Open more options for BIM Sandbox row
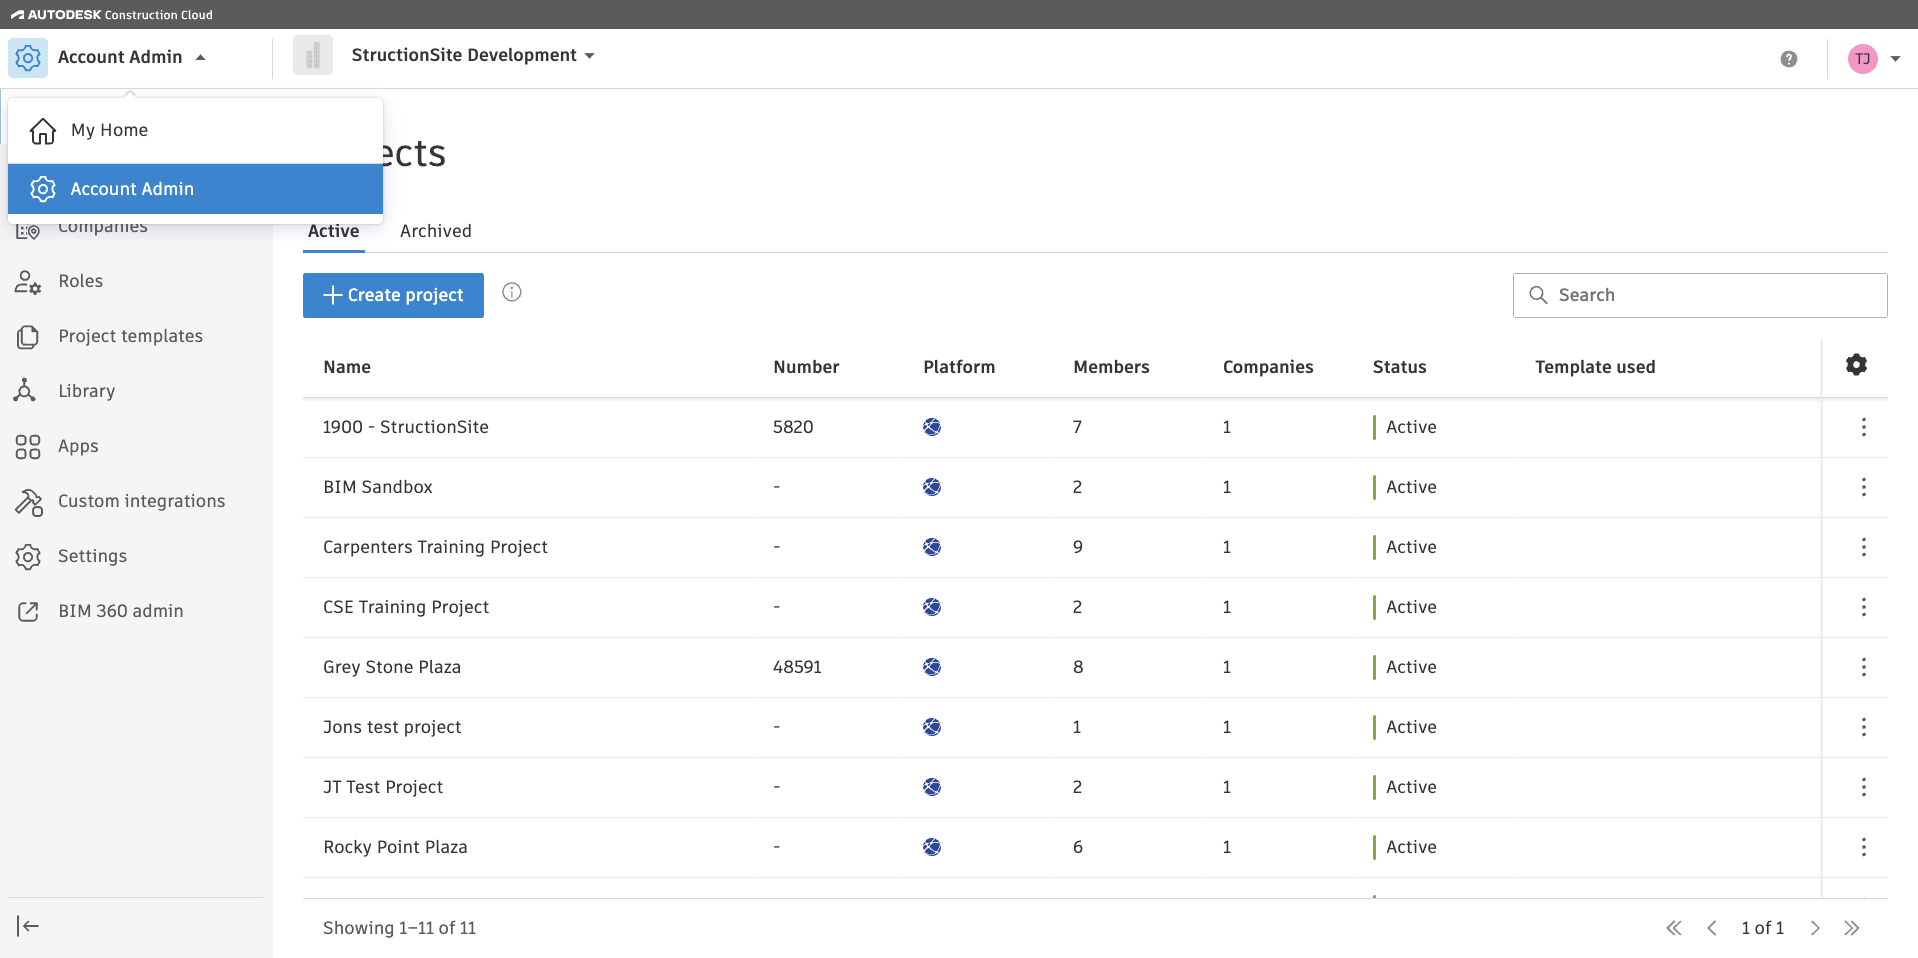This screenshot has width=1918, height=958. click(x=1864, y=487)
